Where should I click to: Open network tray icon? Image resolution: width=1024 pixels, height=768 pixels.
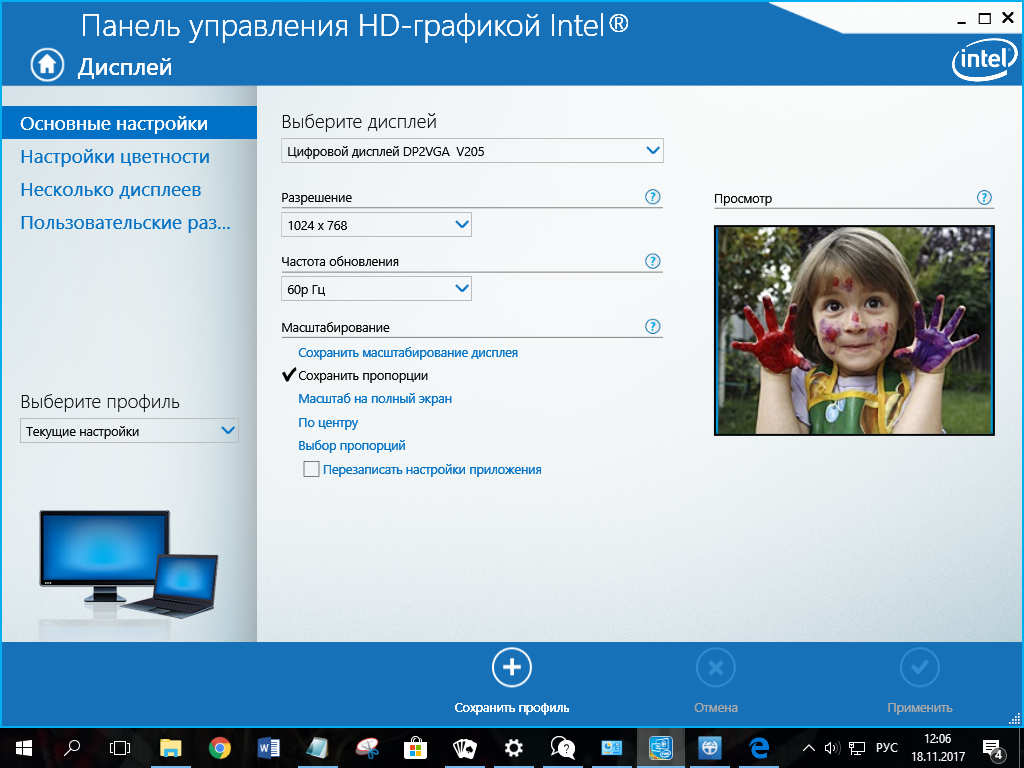tap(857, 748)
